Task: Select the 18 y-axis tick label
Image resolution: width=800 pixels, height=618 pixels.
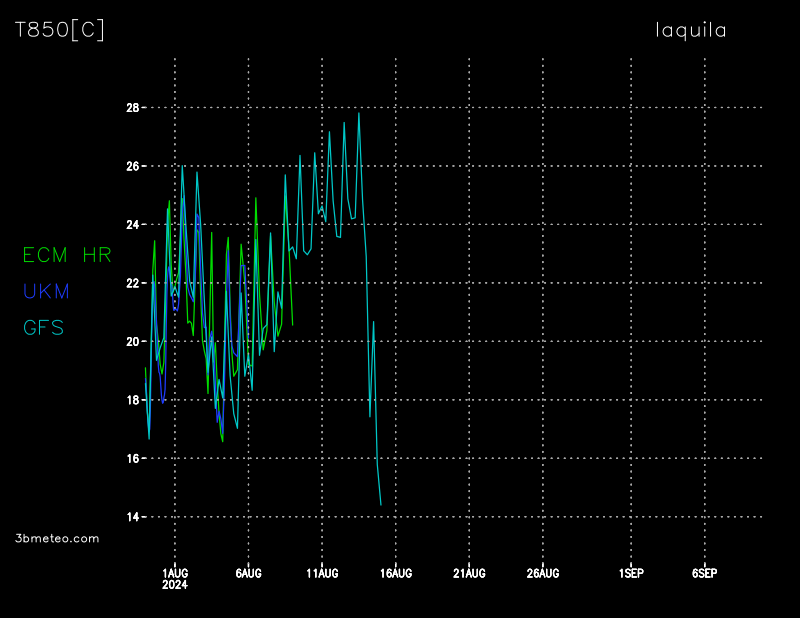Action: tap(132, 400)
